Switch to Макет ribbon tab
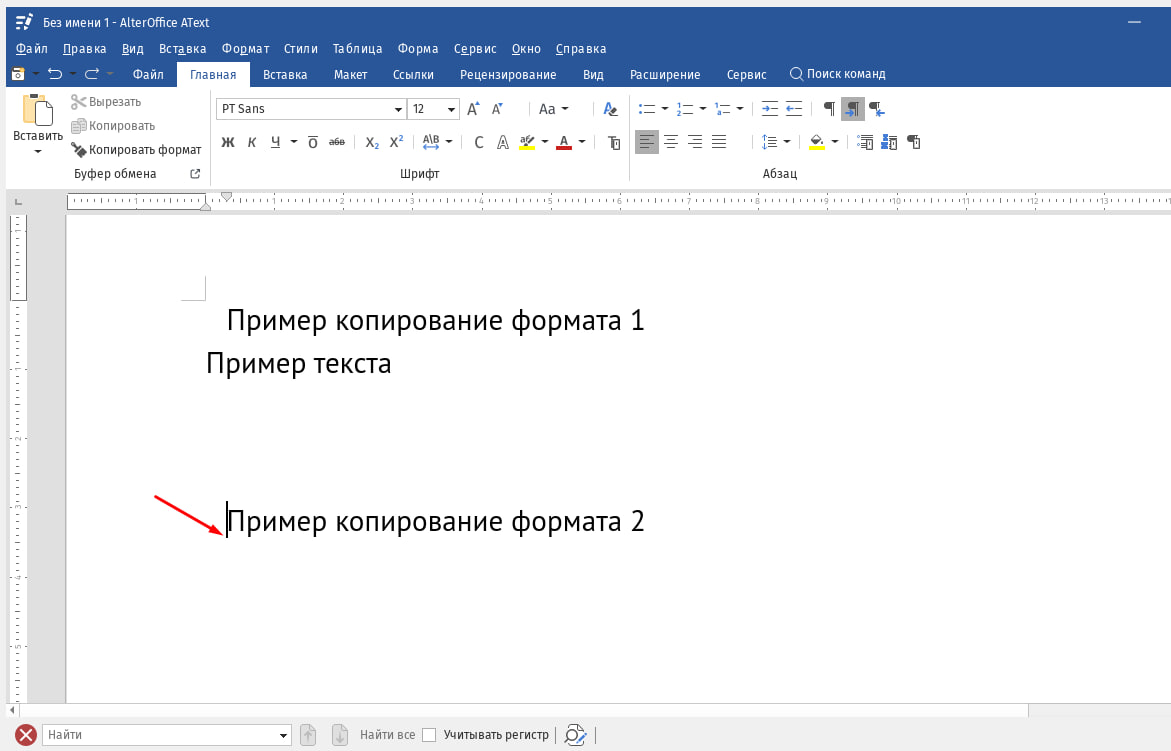The image size is (1171, 751). tap(350, 75)
